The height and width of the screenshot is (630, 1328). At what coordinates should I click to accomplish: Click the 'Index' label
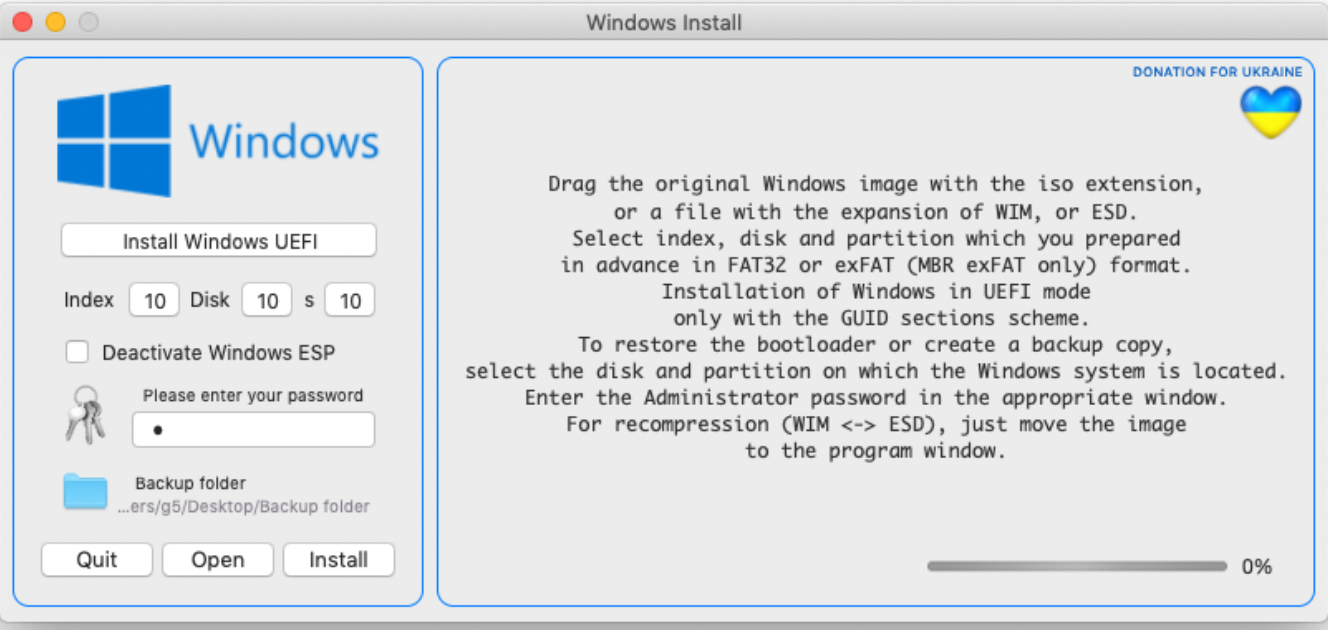coord(89,300)
